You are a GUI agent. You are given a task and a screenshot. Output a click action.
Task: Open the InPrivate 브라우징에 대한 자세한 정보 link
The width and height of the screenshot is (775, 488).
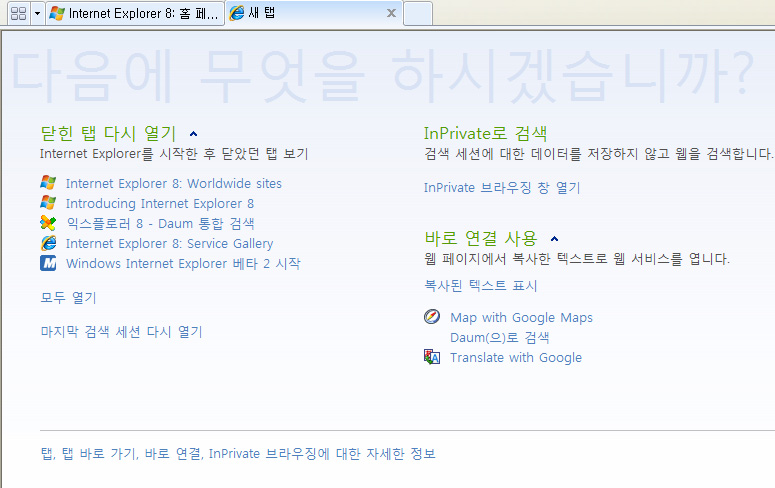pyautogui.click(x=238, y=453)
